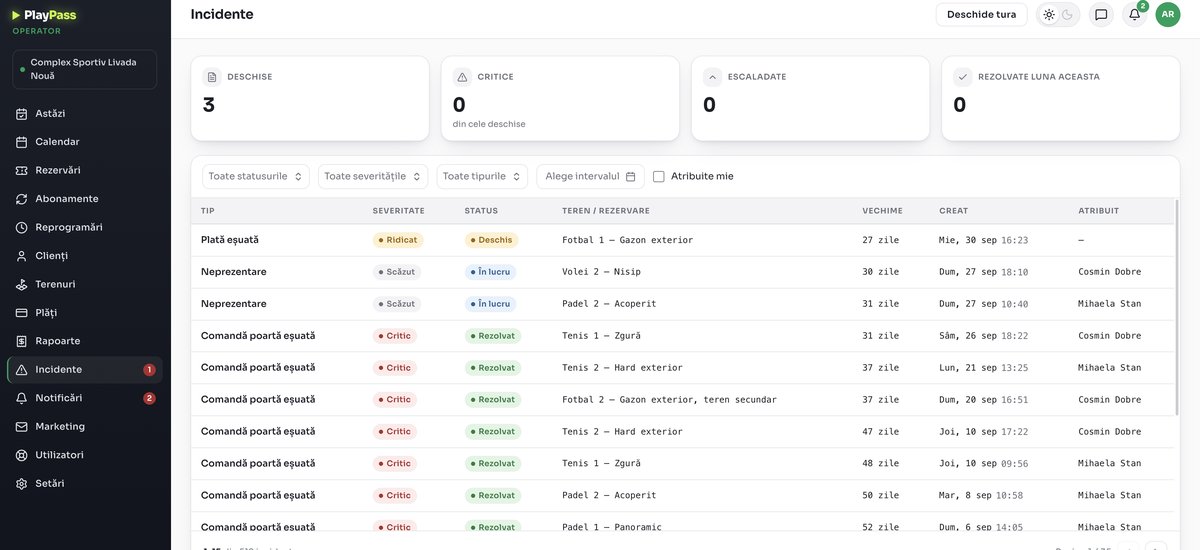Click the PlayPass logo

coord(44,15)
